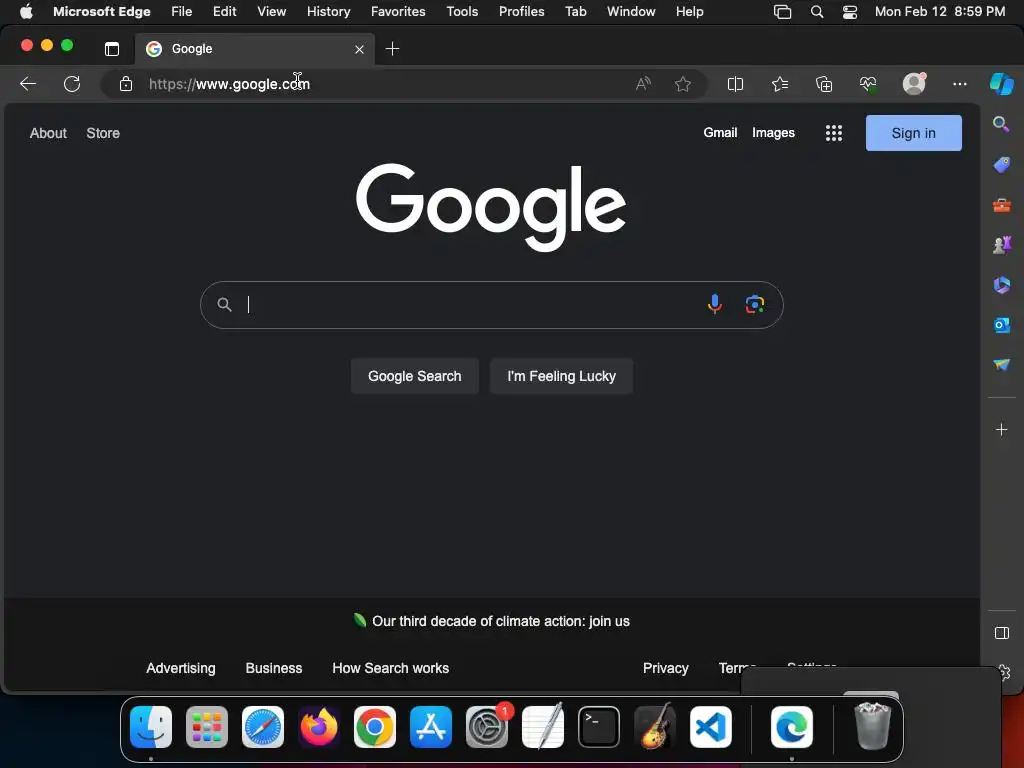The height and width of the screenshot is (768, 1024).
Task: Search by image camera icon
Action: tap(755, 304)
